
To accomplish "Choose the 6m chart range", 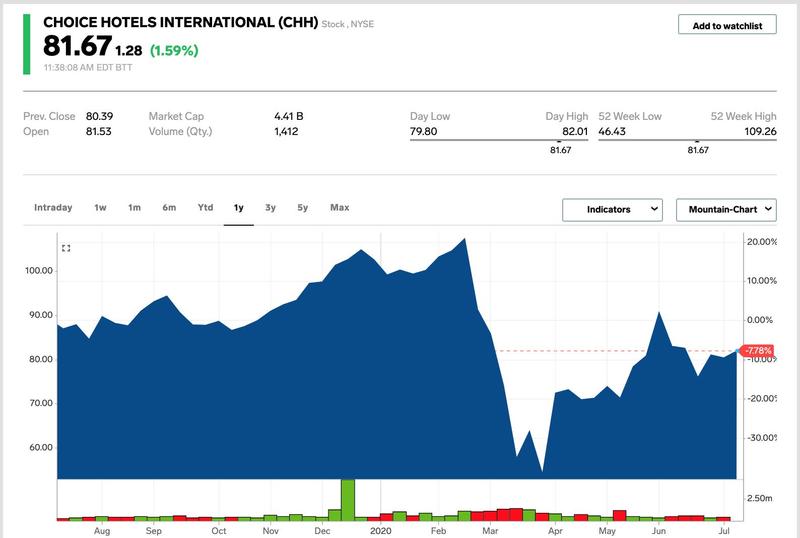I will point(169,208).
